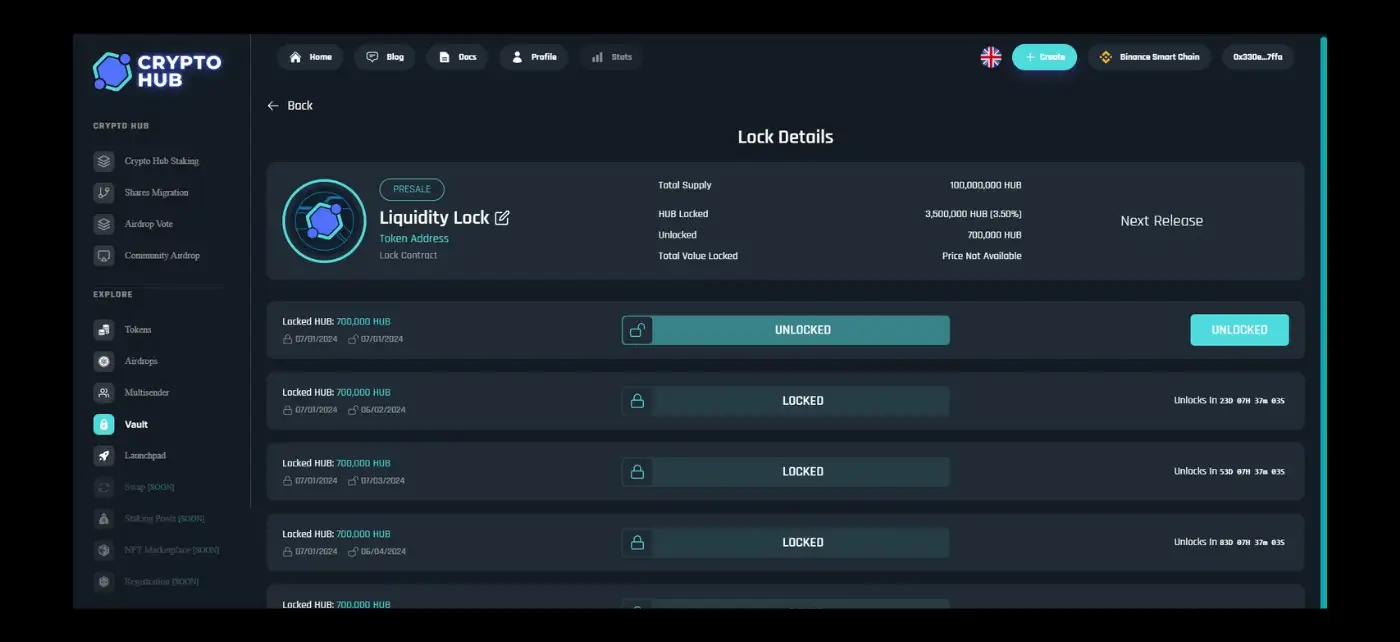
Task: Open the wallet address 0x330e menu
Action: tap(1257, 57)
